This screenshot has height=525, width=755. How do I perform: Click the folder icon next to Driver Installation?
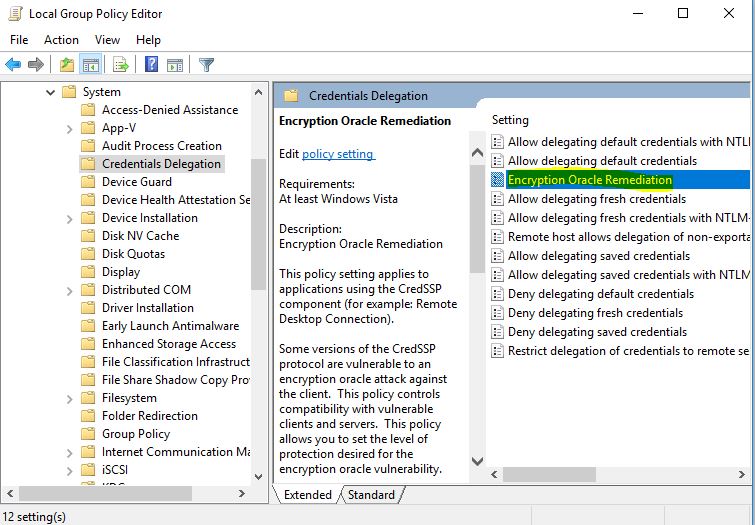pos(88,308)
